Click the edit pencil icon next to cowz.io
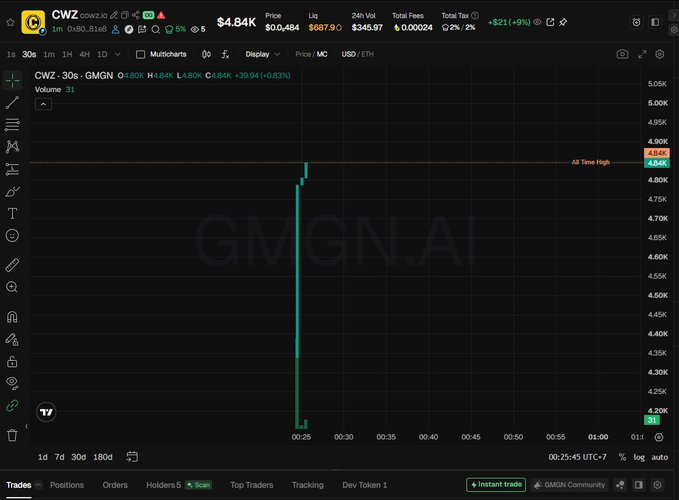Screen dimensions: 679x500 (113, 15)
